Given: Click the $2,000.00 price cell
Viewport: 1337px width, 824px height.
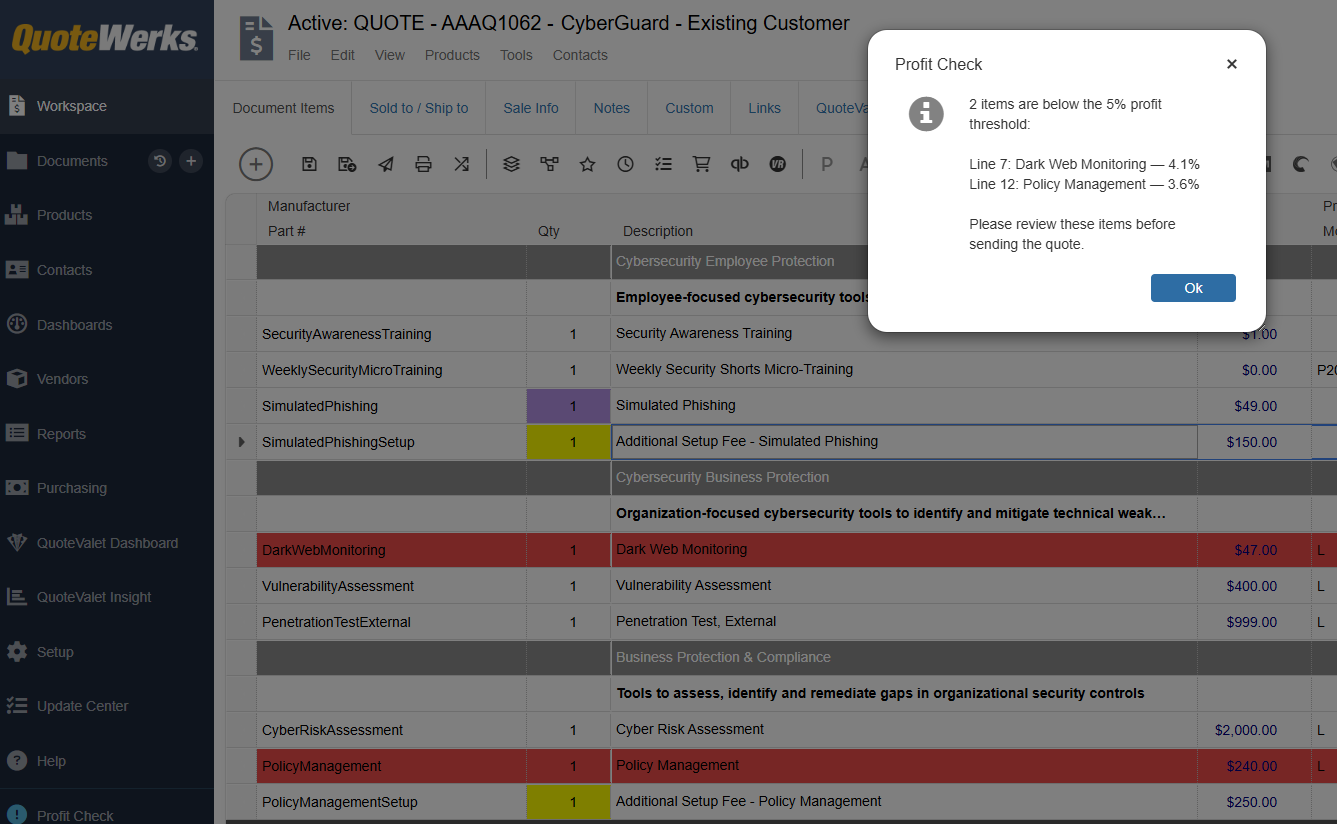Looking at the screenshot, I should point(1254,730).
